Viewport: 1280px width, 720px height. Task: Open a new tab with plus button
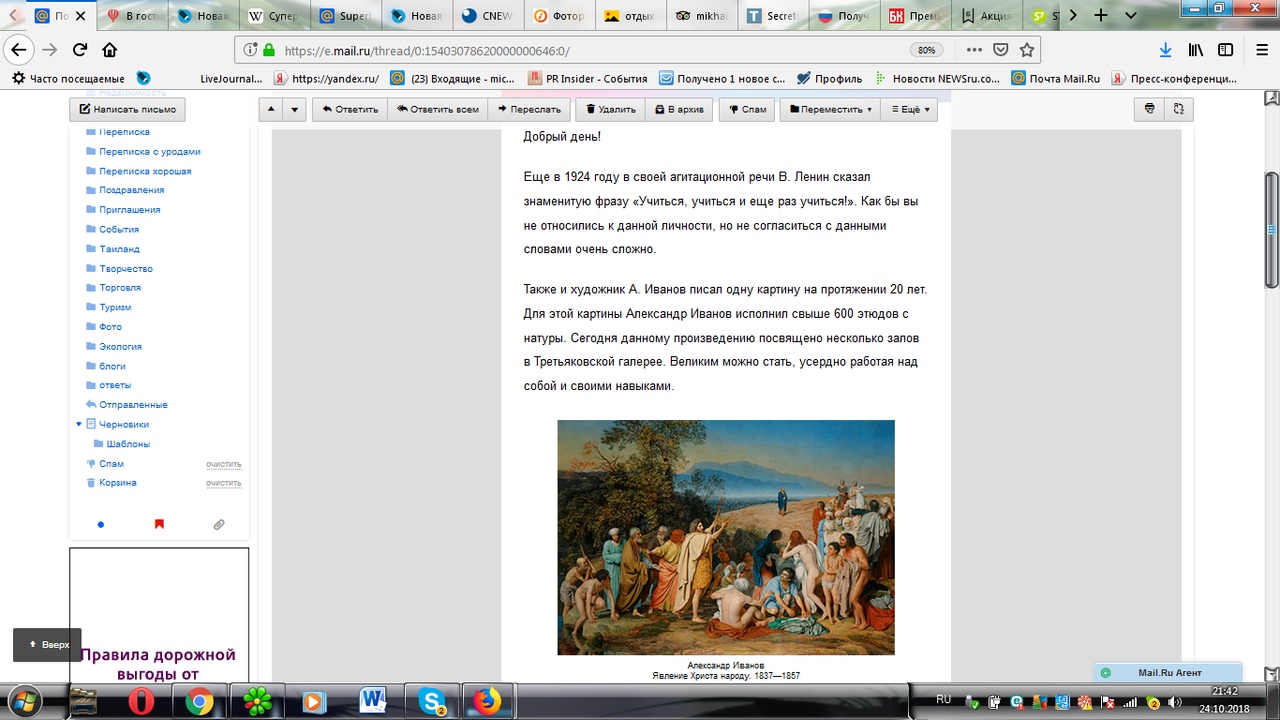[x=1102, y=16]
